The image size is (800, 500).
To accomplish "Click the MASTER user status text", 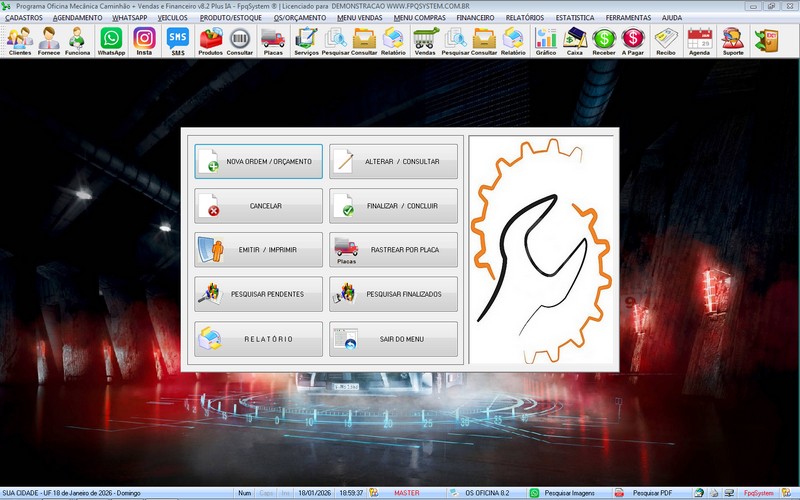I will point(407,493).
